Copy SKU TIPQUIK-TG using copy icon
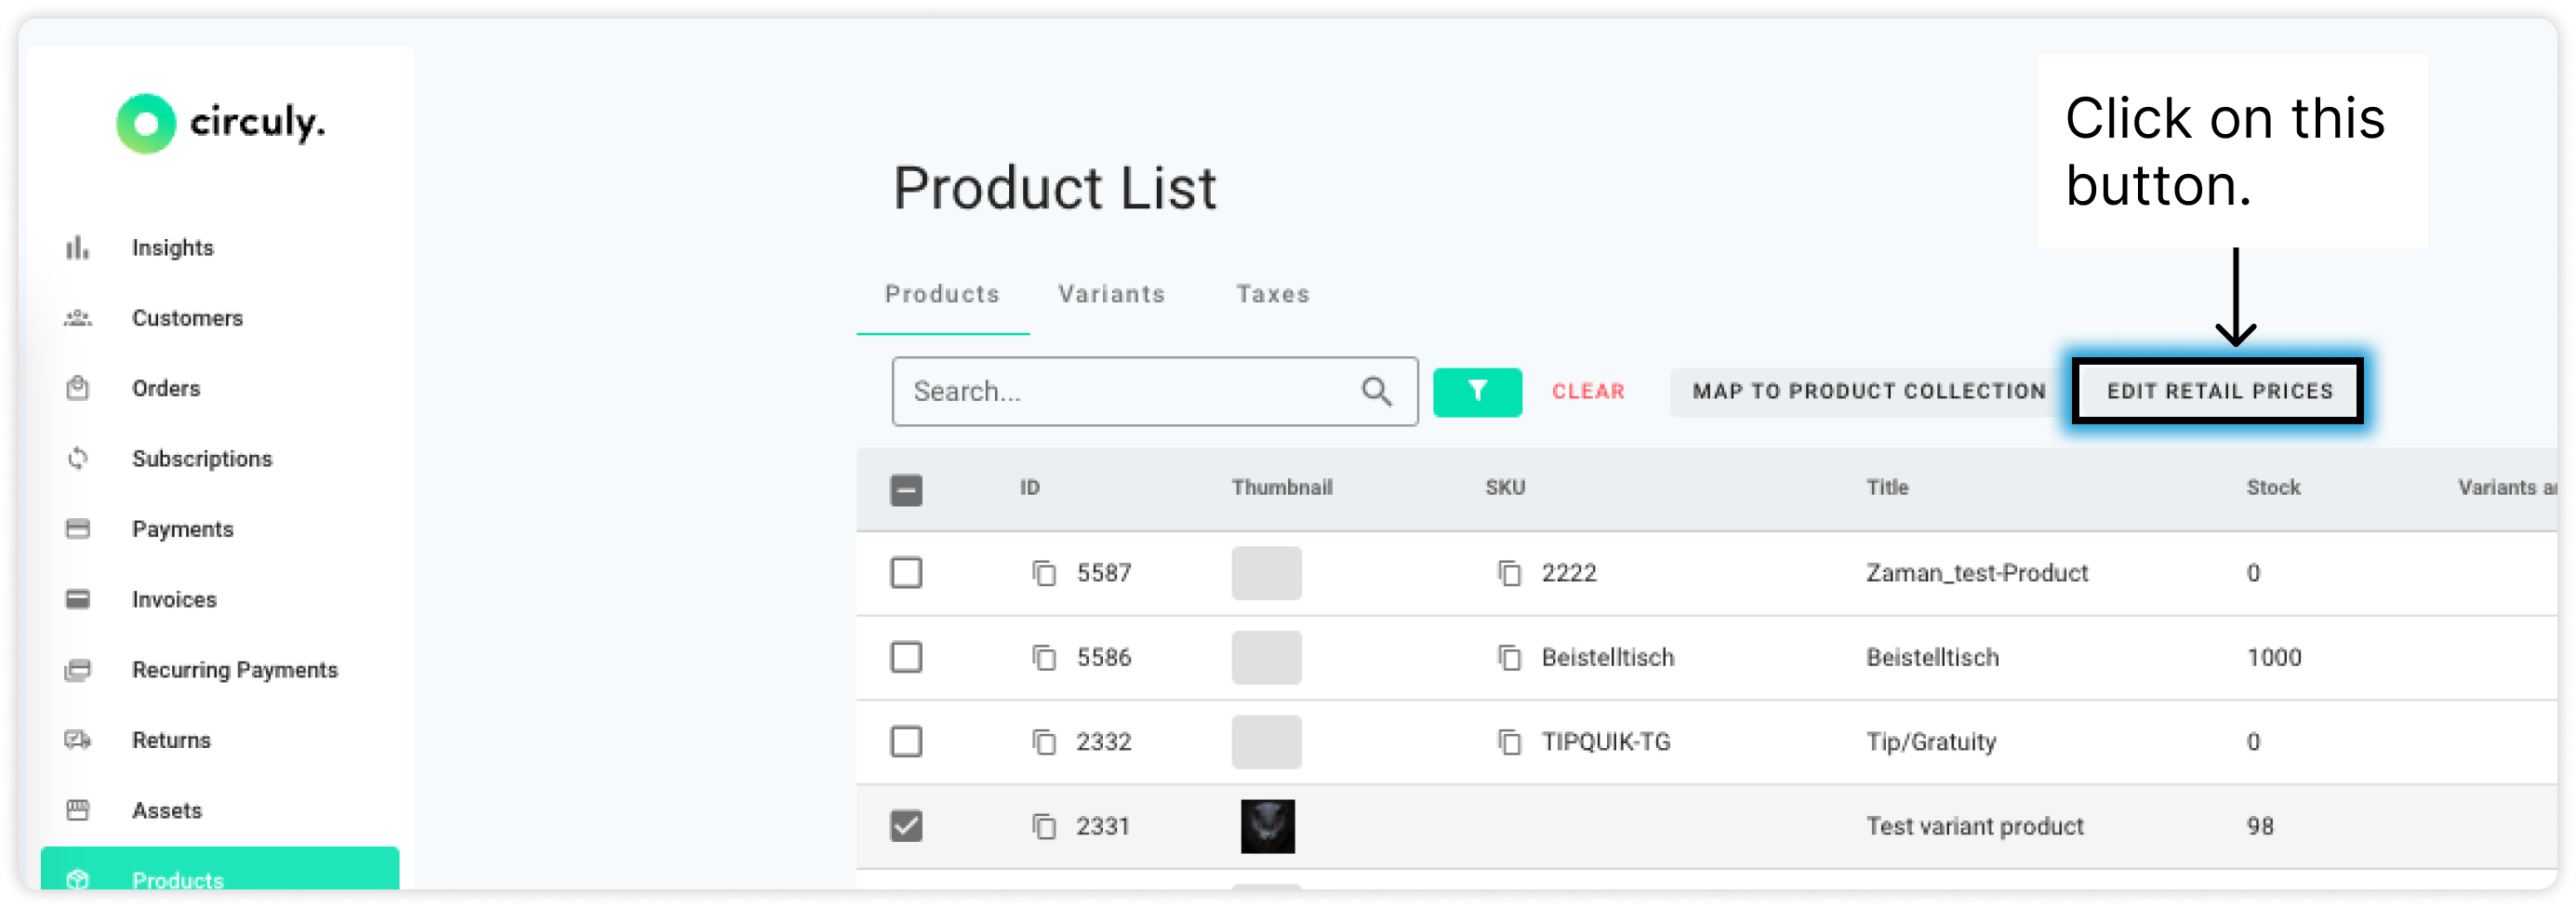This screenshot has width=2576, height=908. point(1509,742)
